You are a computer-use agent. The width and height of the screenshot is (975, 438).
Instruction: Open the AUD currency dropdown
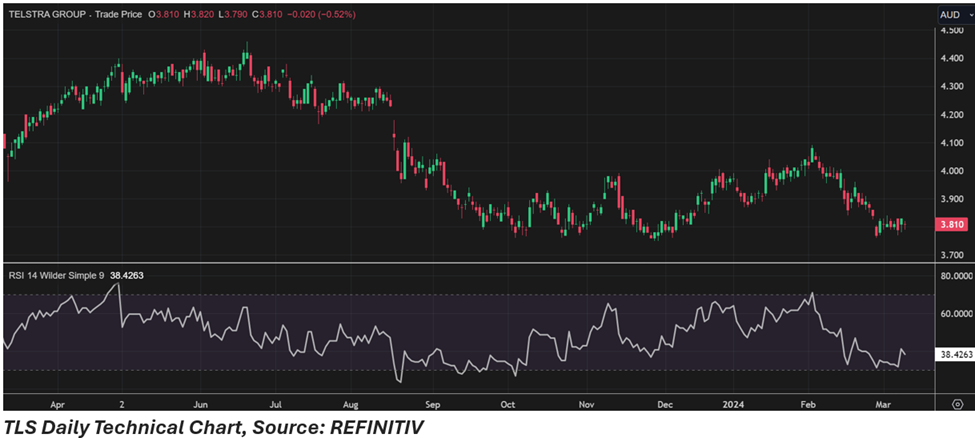(x=956, y=14)
